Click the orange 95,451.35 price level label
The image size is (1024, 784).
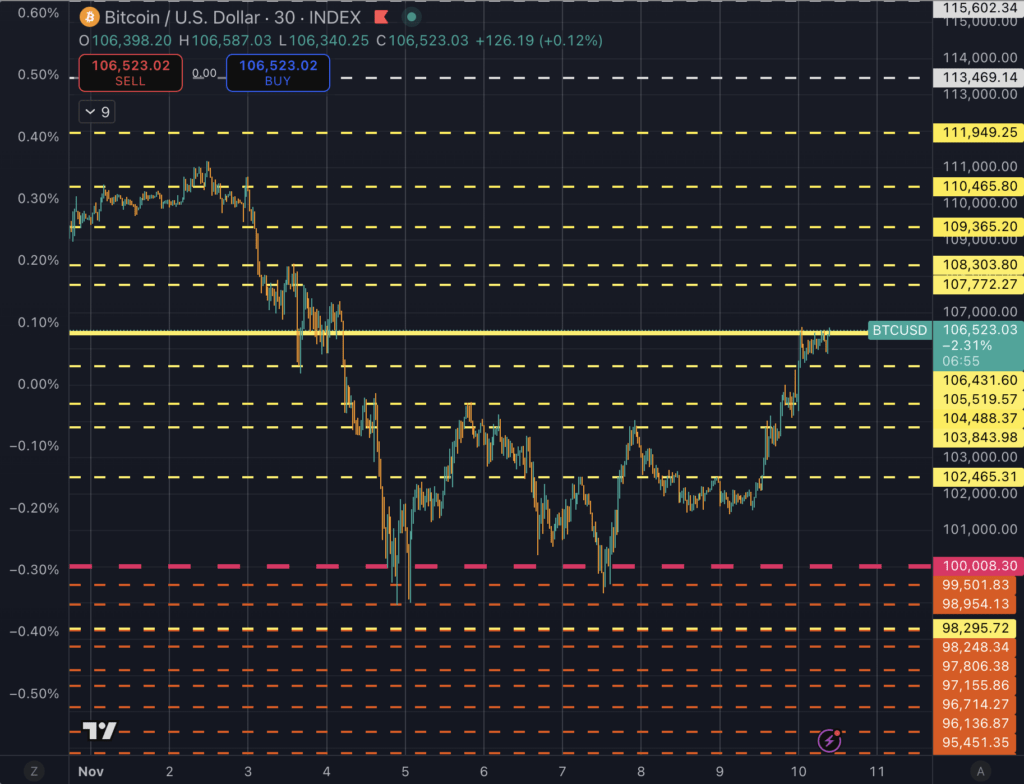(977, 744)
